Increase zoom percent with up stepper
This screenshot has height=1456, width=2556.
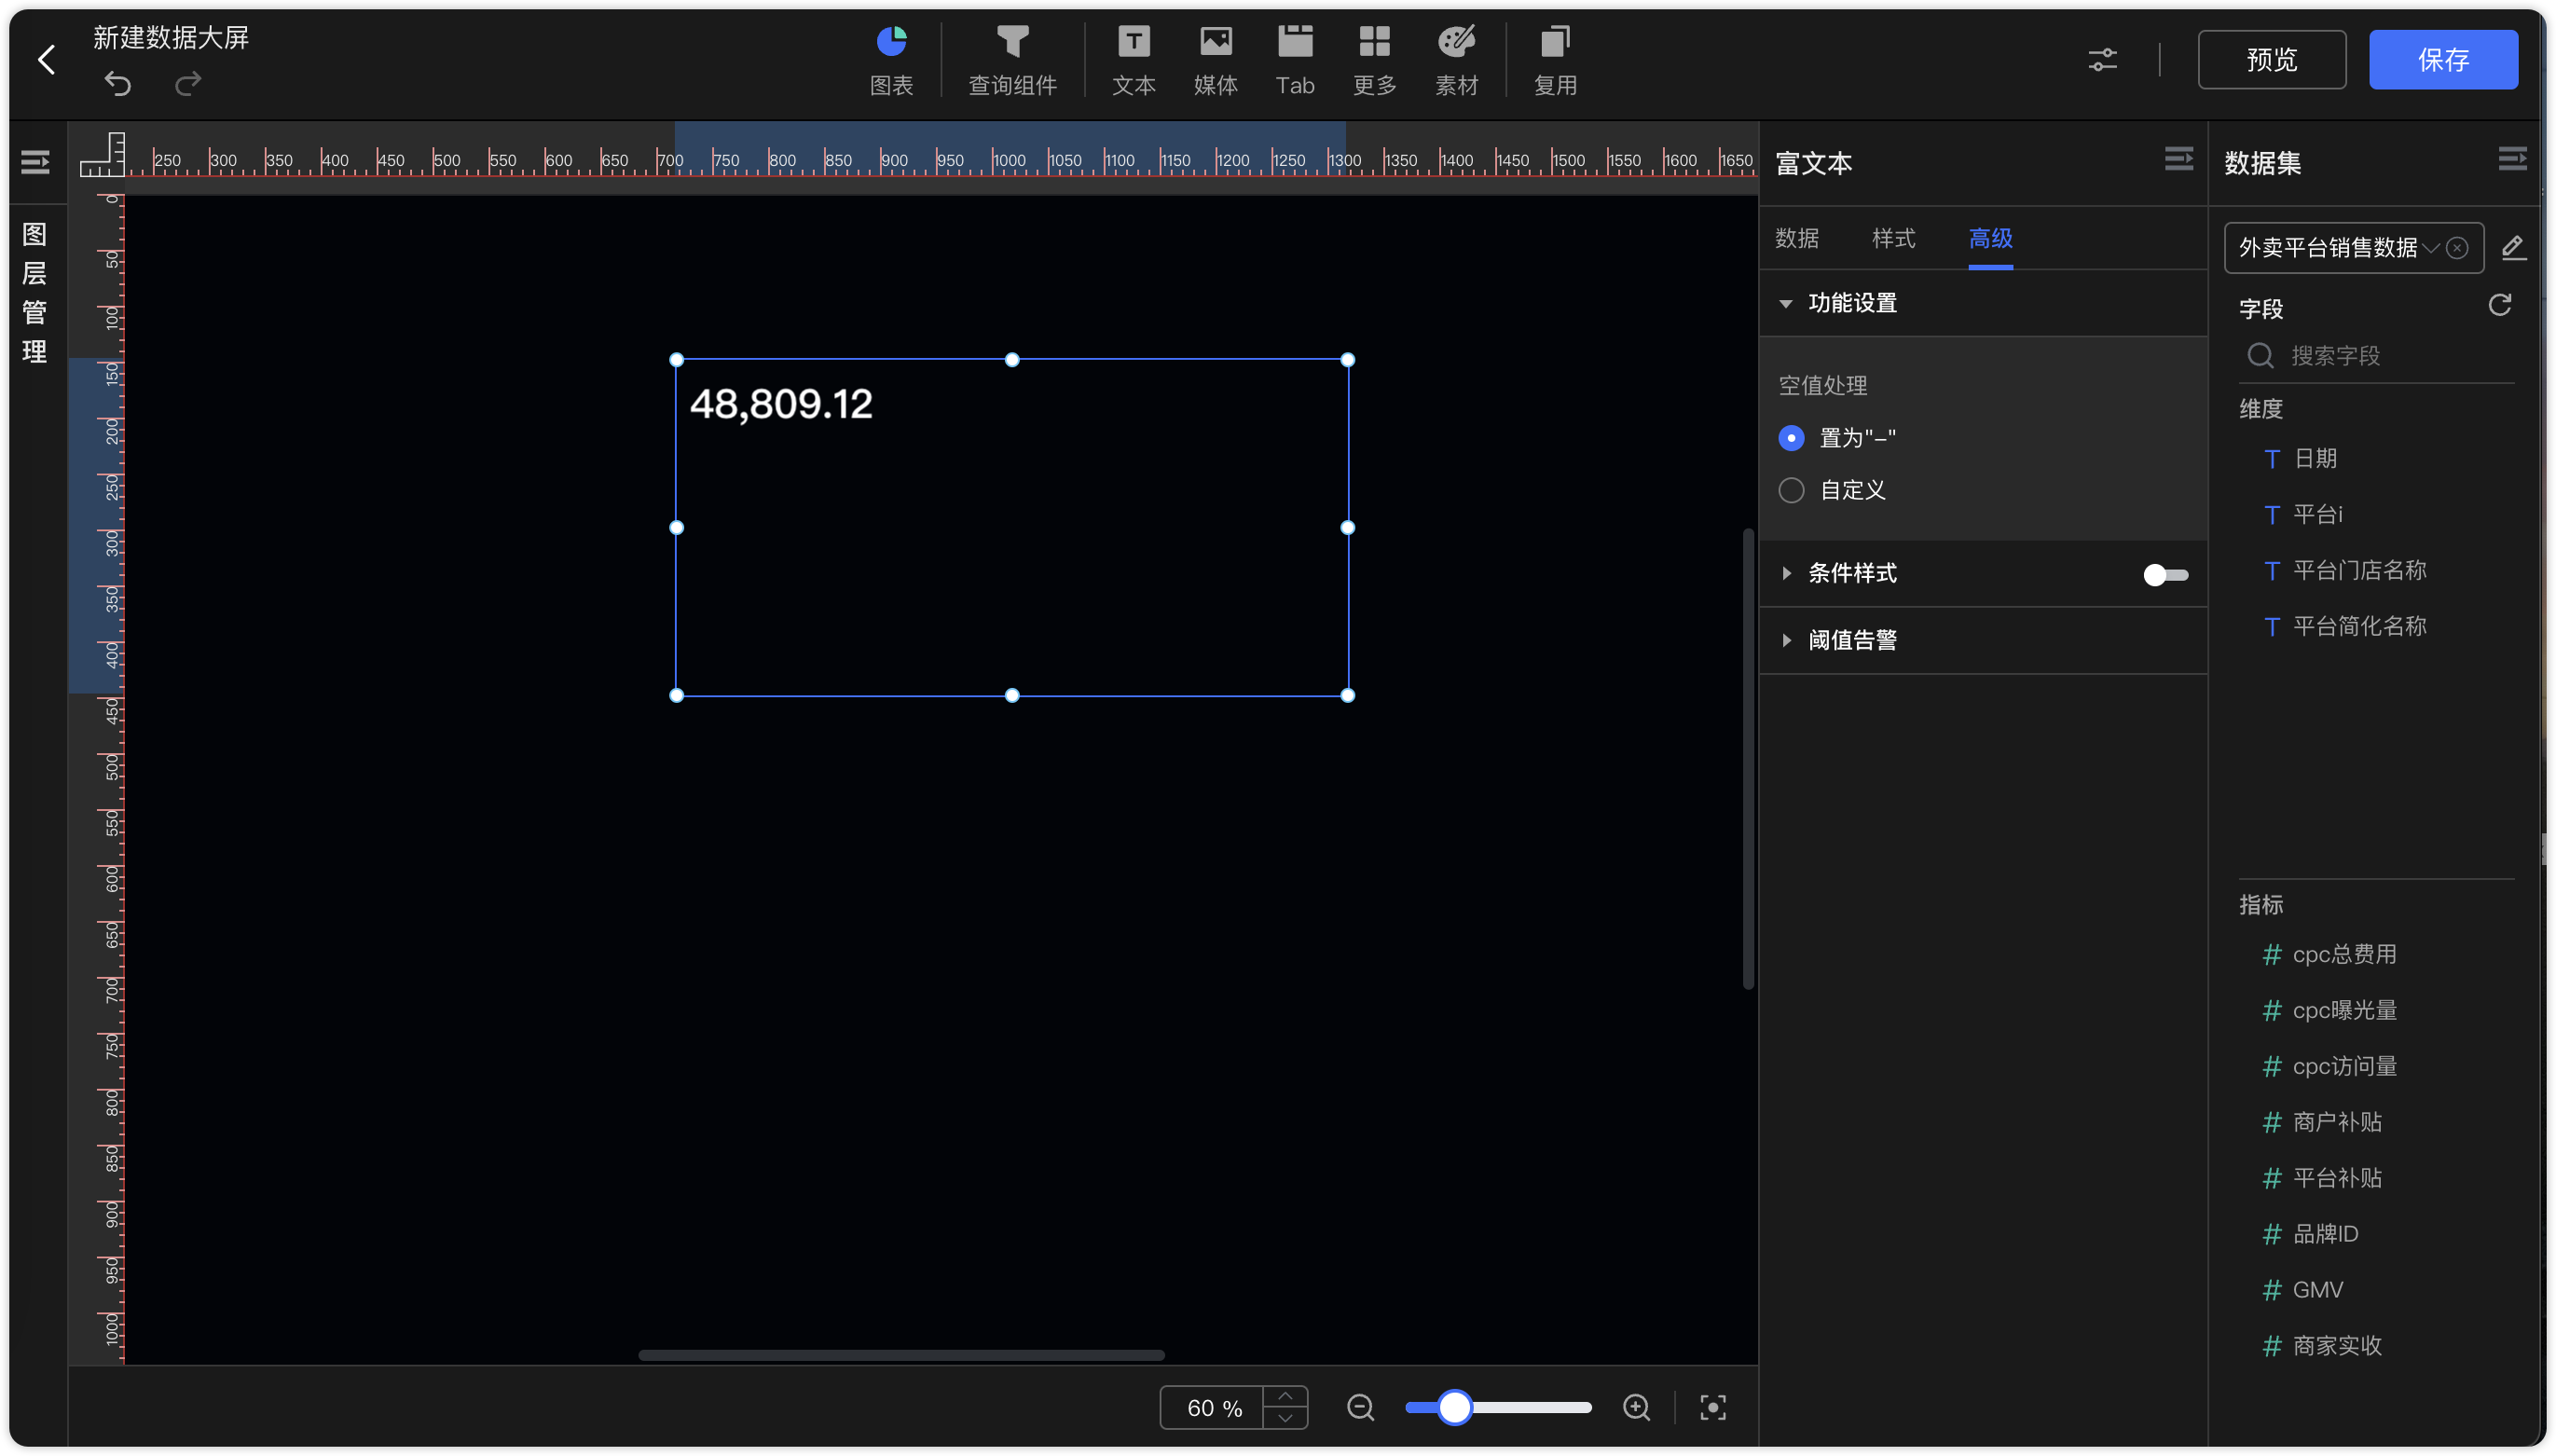[x=1285, y=1396]
